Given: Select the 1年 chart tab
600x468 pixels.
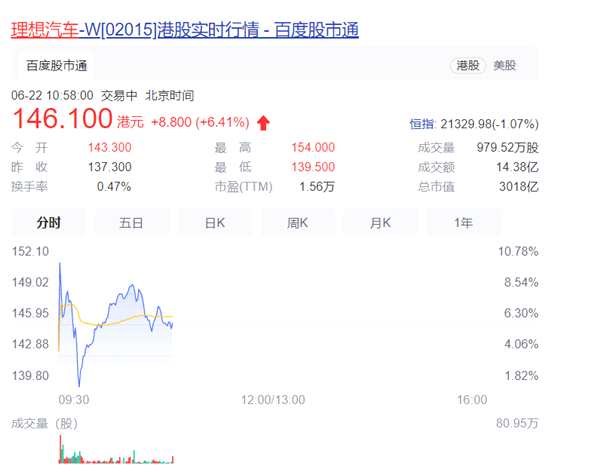Looking at the screenshot, I should (x=463, y=222).
